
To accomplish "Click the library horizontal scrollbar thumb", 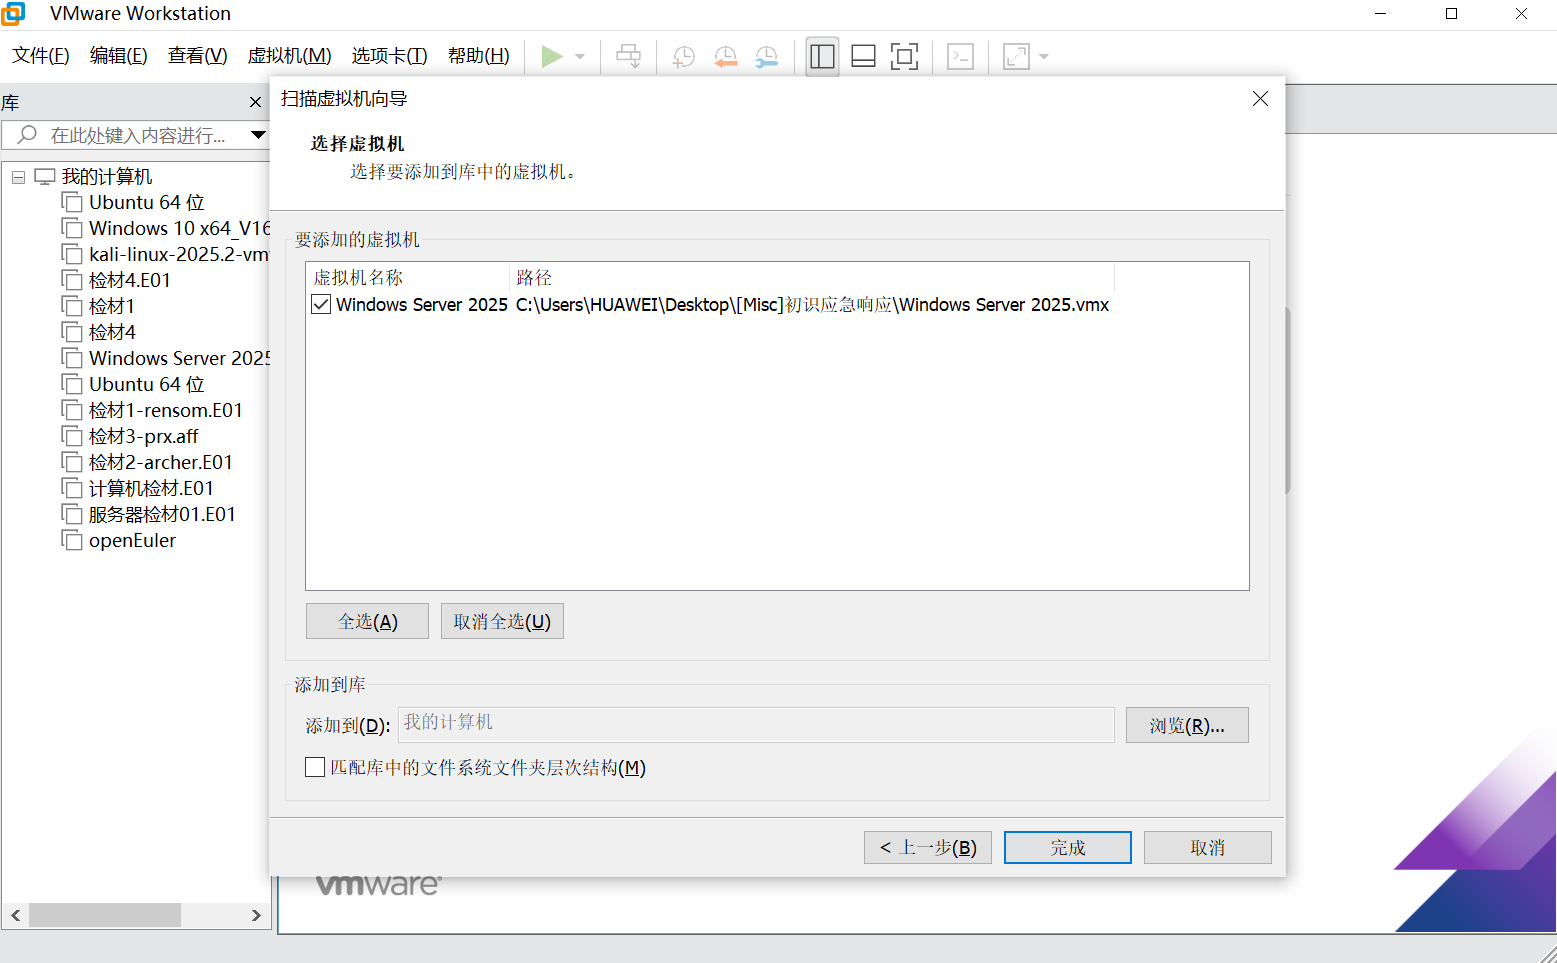I will [105, 915].
